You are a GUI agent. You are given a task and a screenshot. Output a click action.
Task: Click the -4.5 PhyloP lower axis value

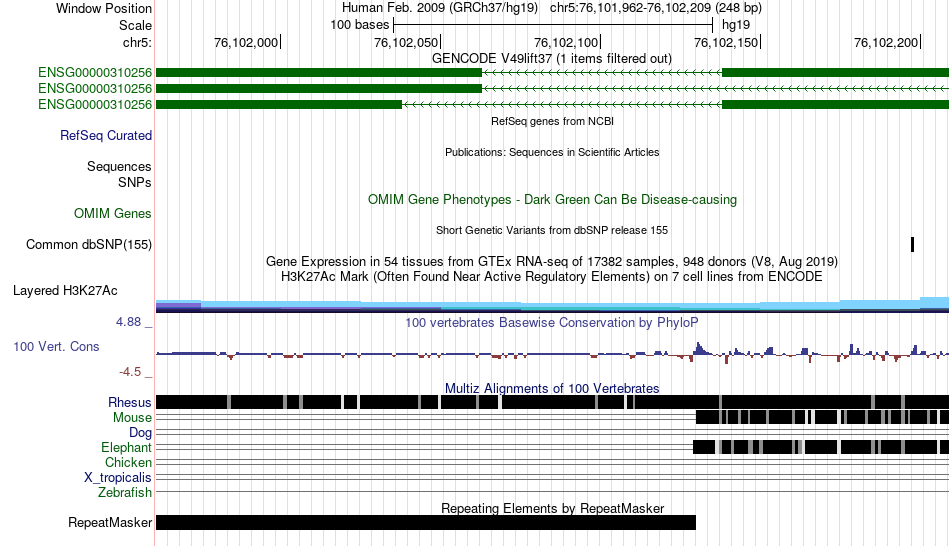[x=130, y=371]
